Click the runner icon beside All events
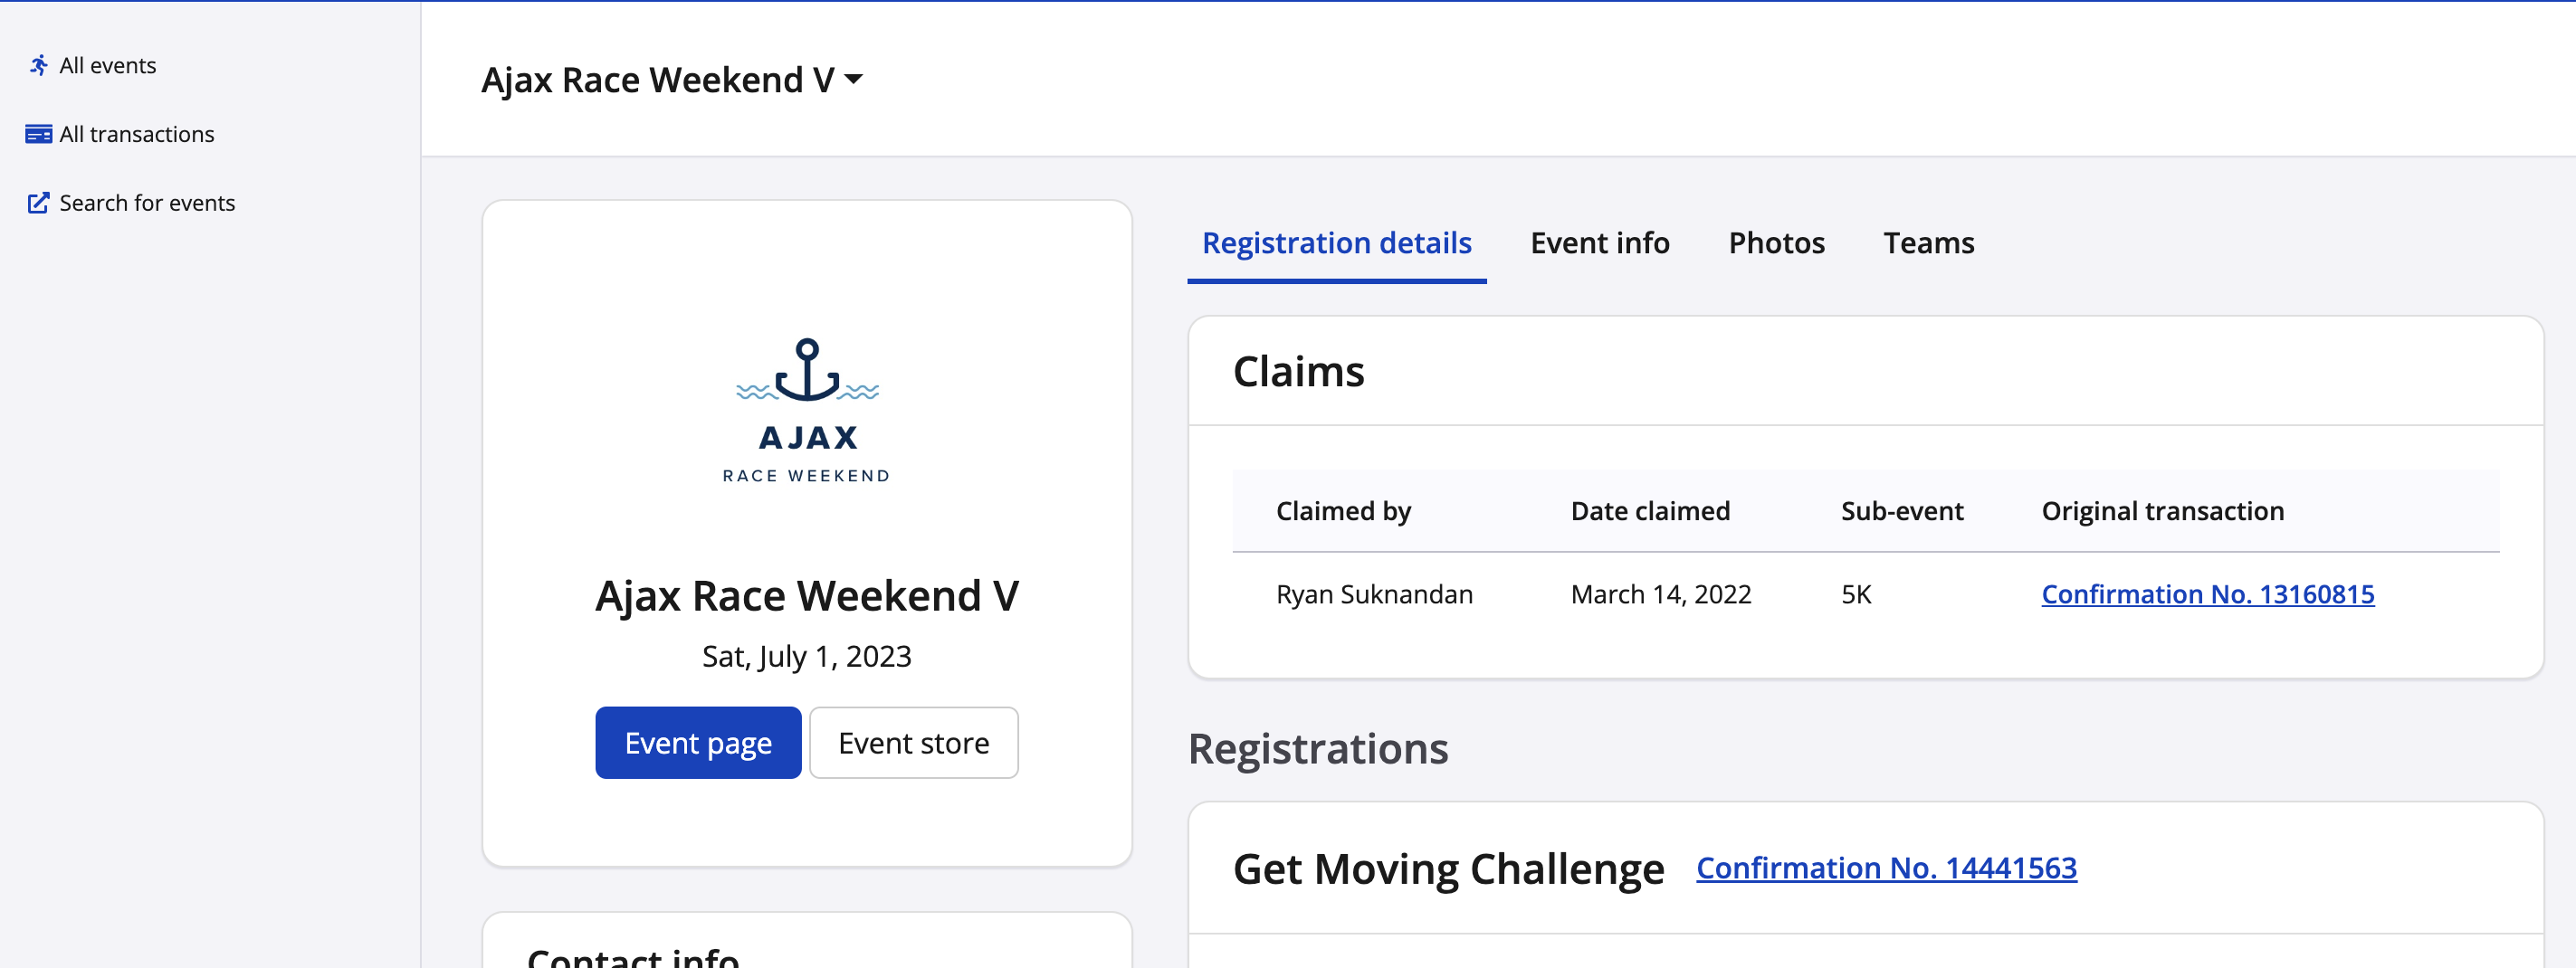Image resolution: width=2576 pixels, height=968 pixels. (38, 66)
